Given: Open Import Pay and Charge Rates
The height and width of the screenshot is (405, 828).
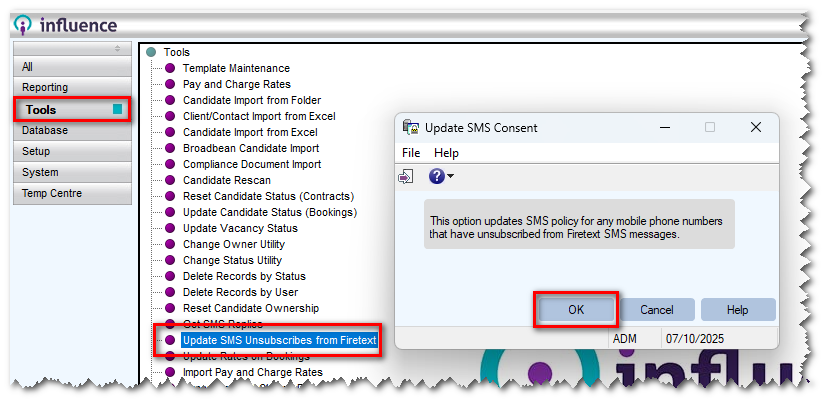Looking at the screenshot, I should tap(252, 372).
